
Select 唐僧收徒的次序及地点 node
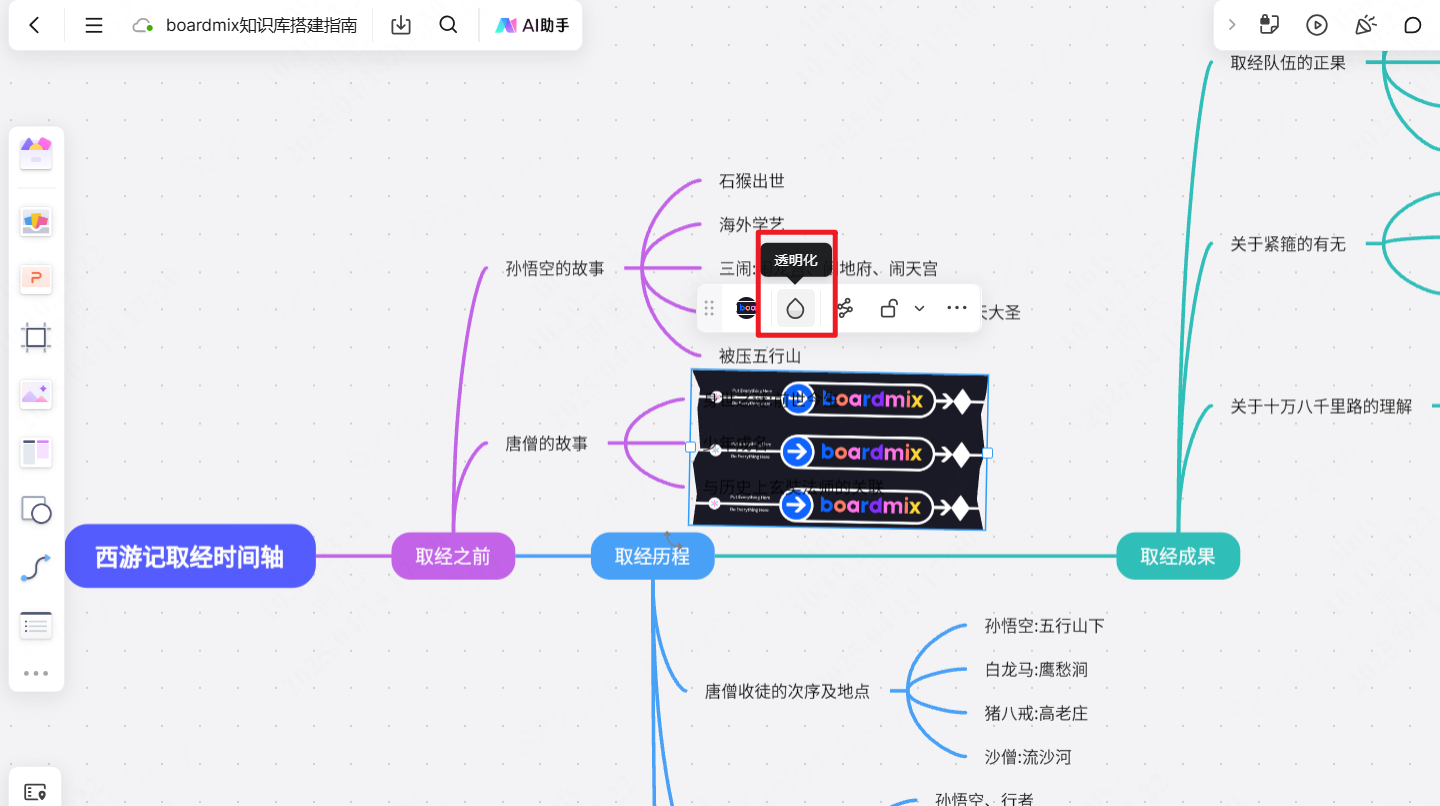pyautogui.click(x=787, y=691)
